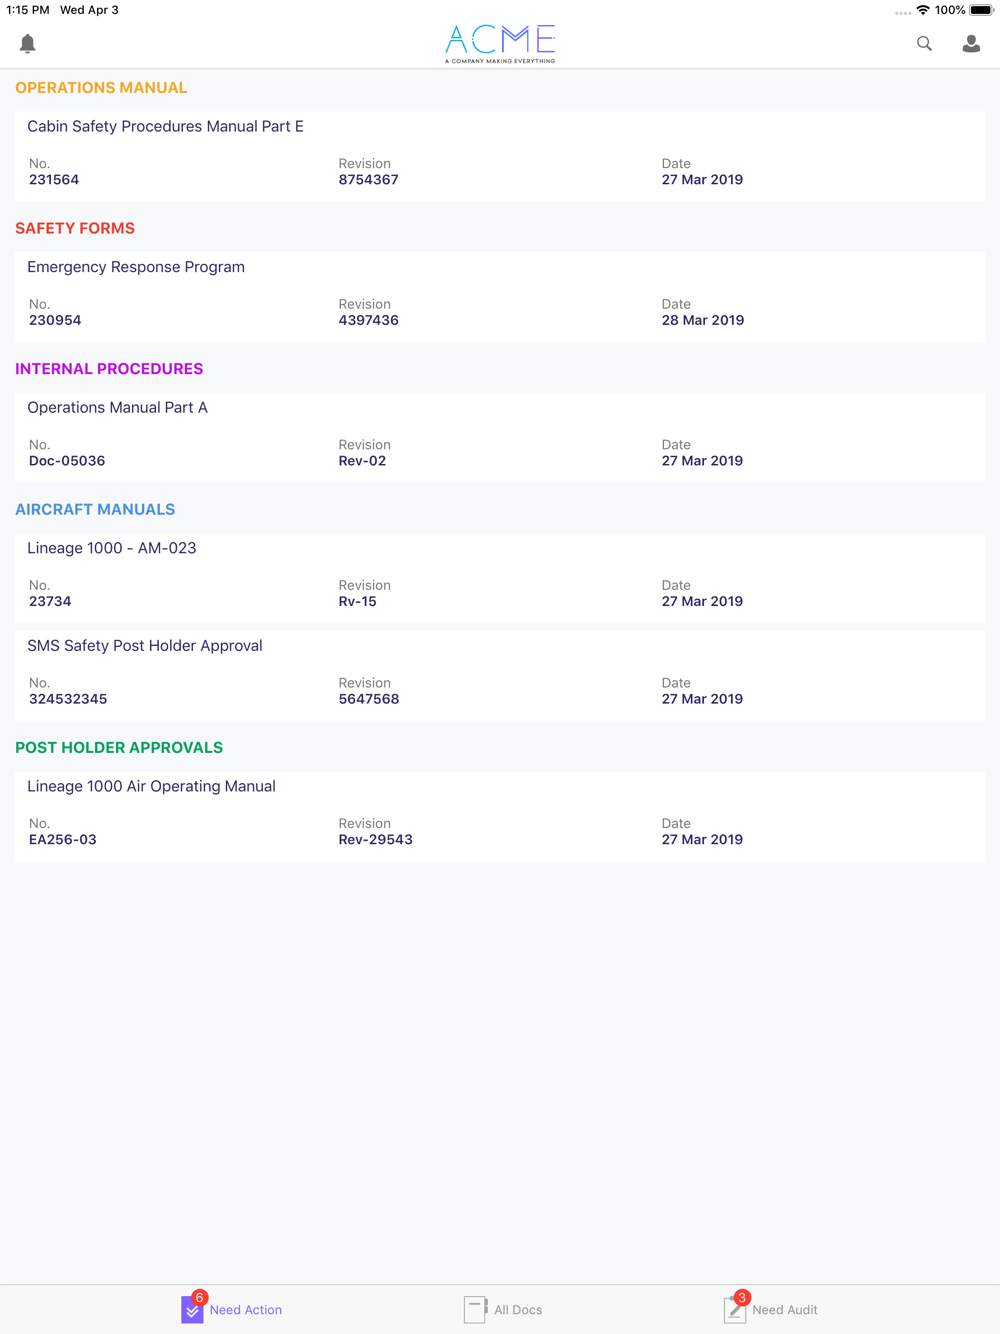Image resolution: width=1000 pixels, height=1334 pixels.
Task: Tap the All Docs document icon
Action: pyautogui.click(x=475, y=1309)
